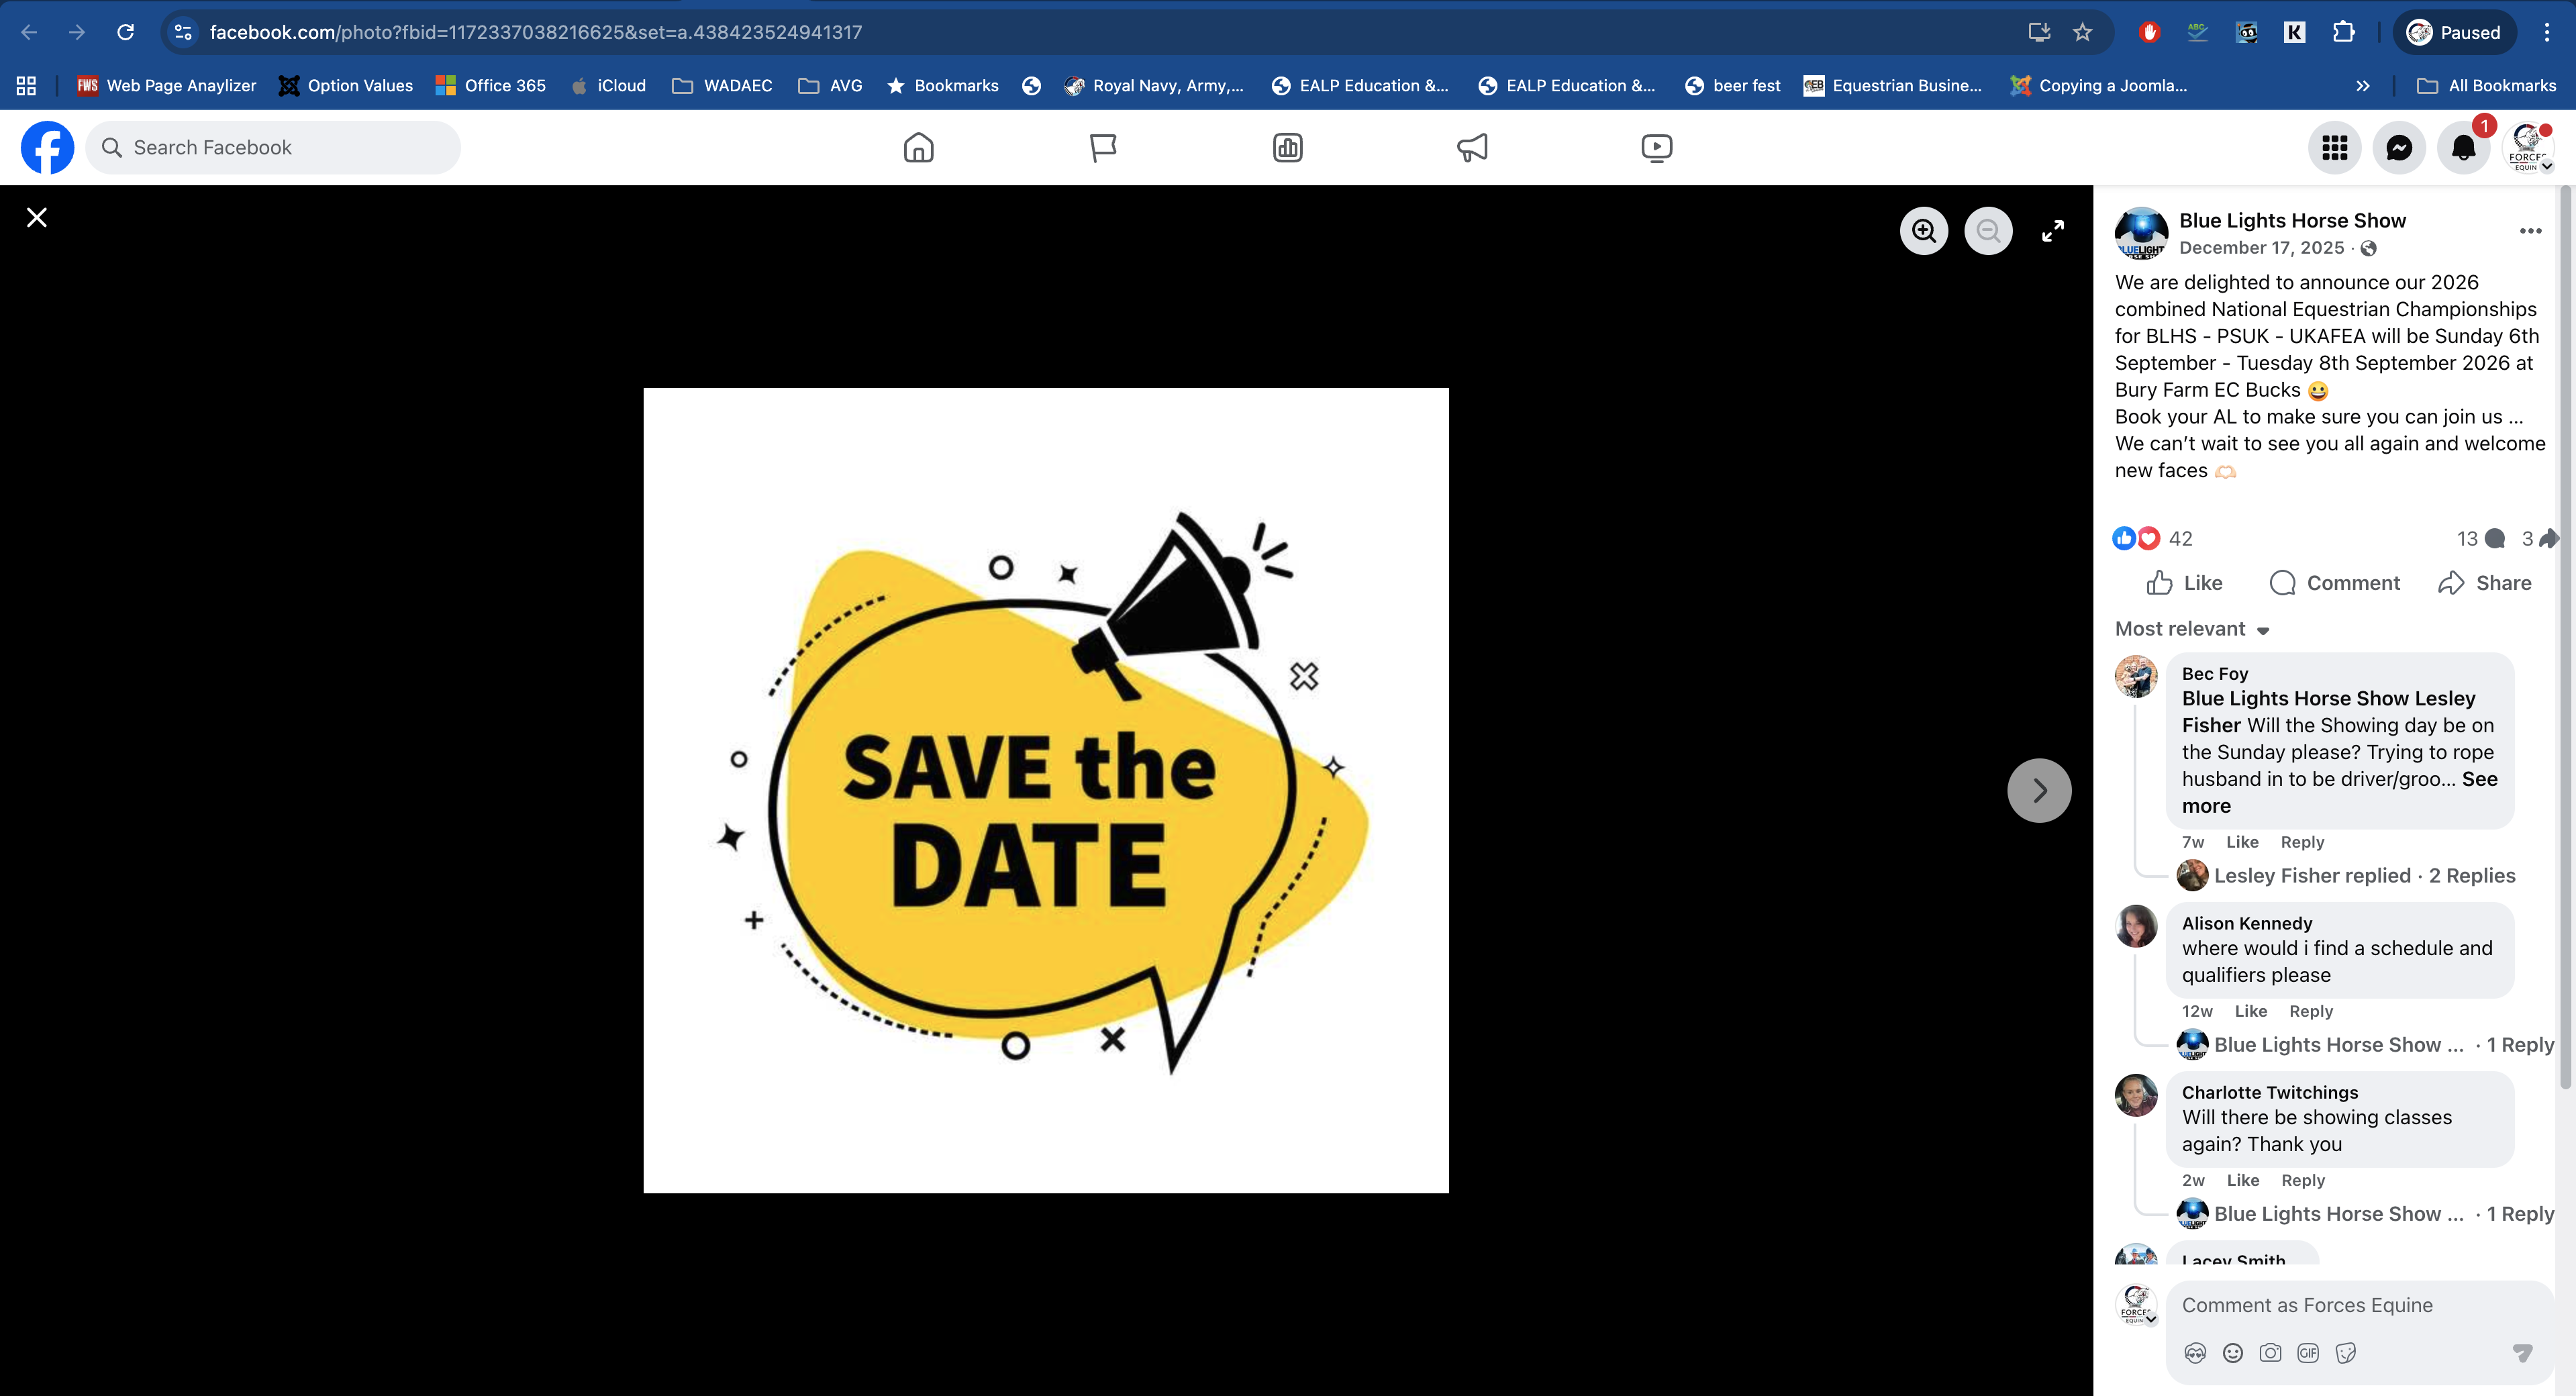This screenshot has width=2576, height=1396.
Task: Like Alison Kennedy's comment
Action: point(2250,1011)
